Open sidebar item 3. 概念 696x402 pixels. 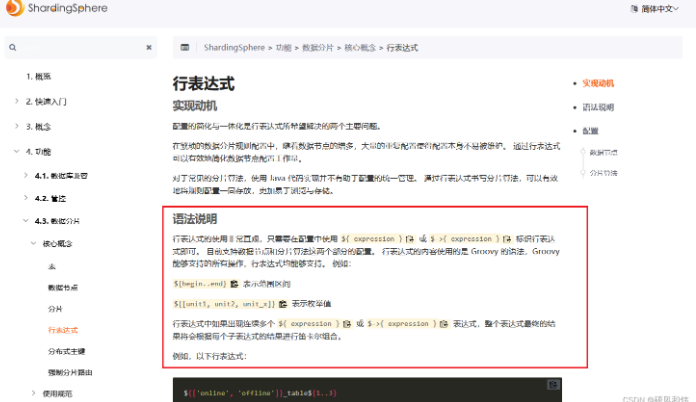coord(38,127)
